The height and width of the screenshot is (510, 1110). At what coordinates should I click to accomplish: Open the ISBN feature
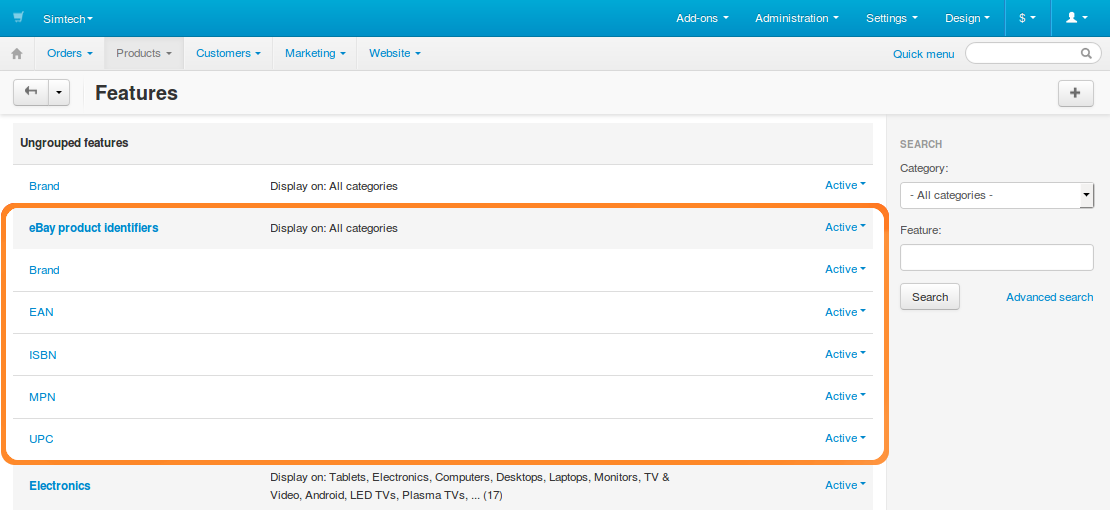tap(42, 355)
